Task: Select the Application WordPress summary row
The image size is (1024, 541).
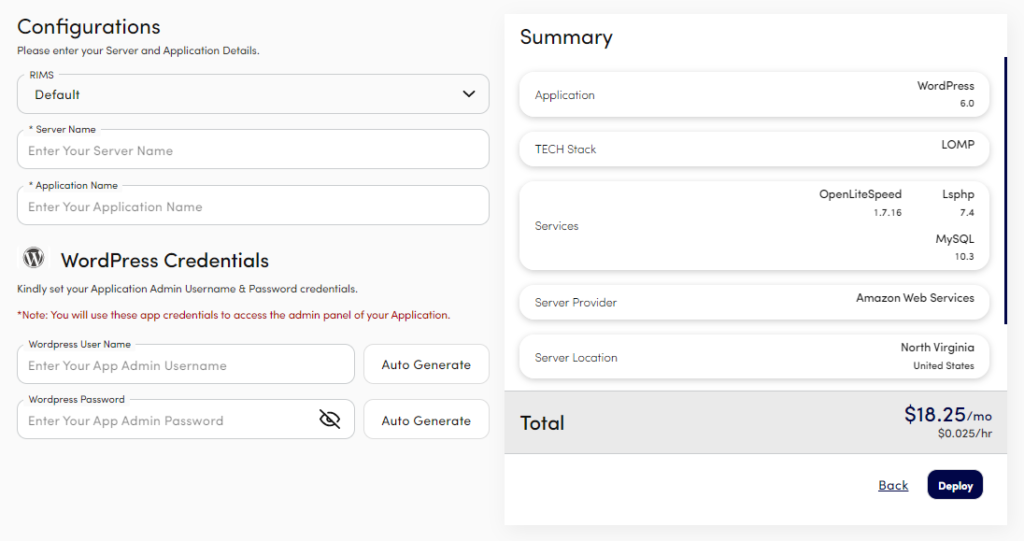Action: point(753,95)
